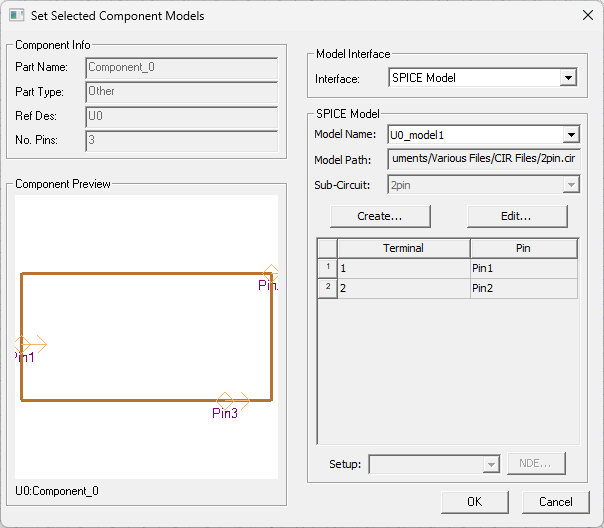The width and height of the screenshot is (604, 528).
Task: Click the Terminal cell with value 2
Action: [404, 288]
